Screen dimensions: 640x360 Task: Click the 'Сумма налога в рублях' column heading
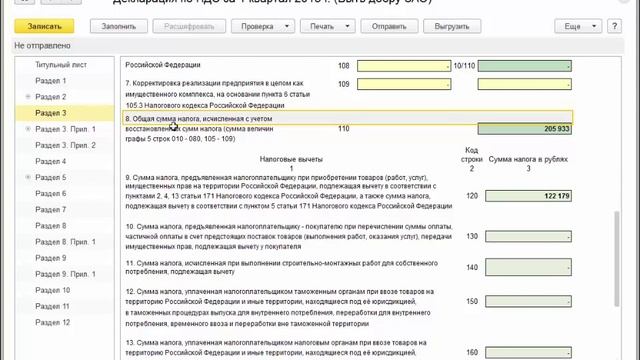pos(528,159)
